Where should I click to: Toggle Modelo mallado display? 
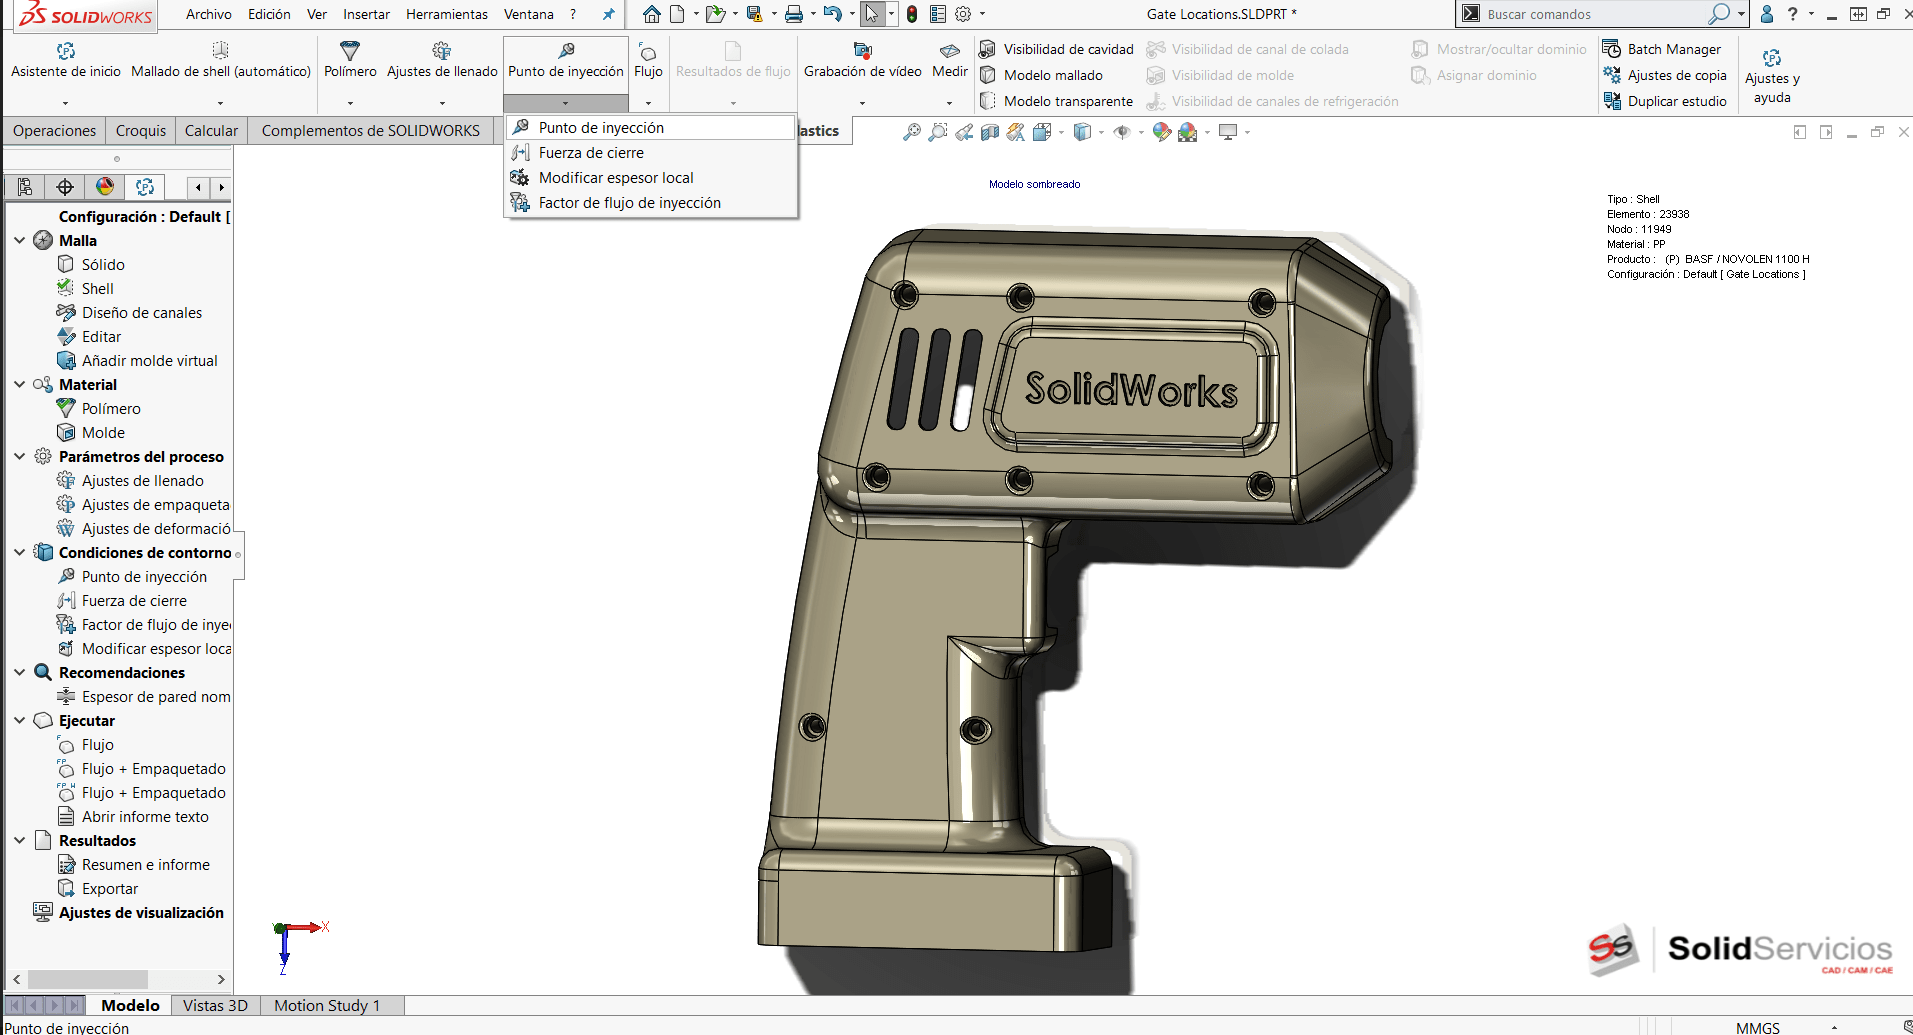[x=1041, y=75]
